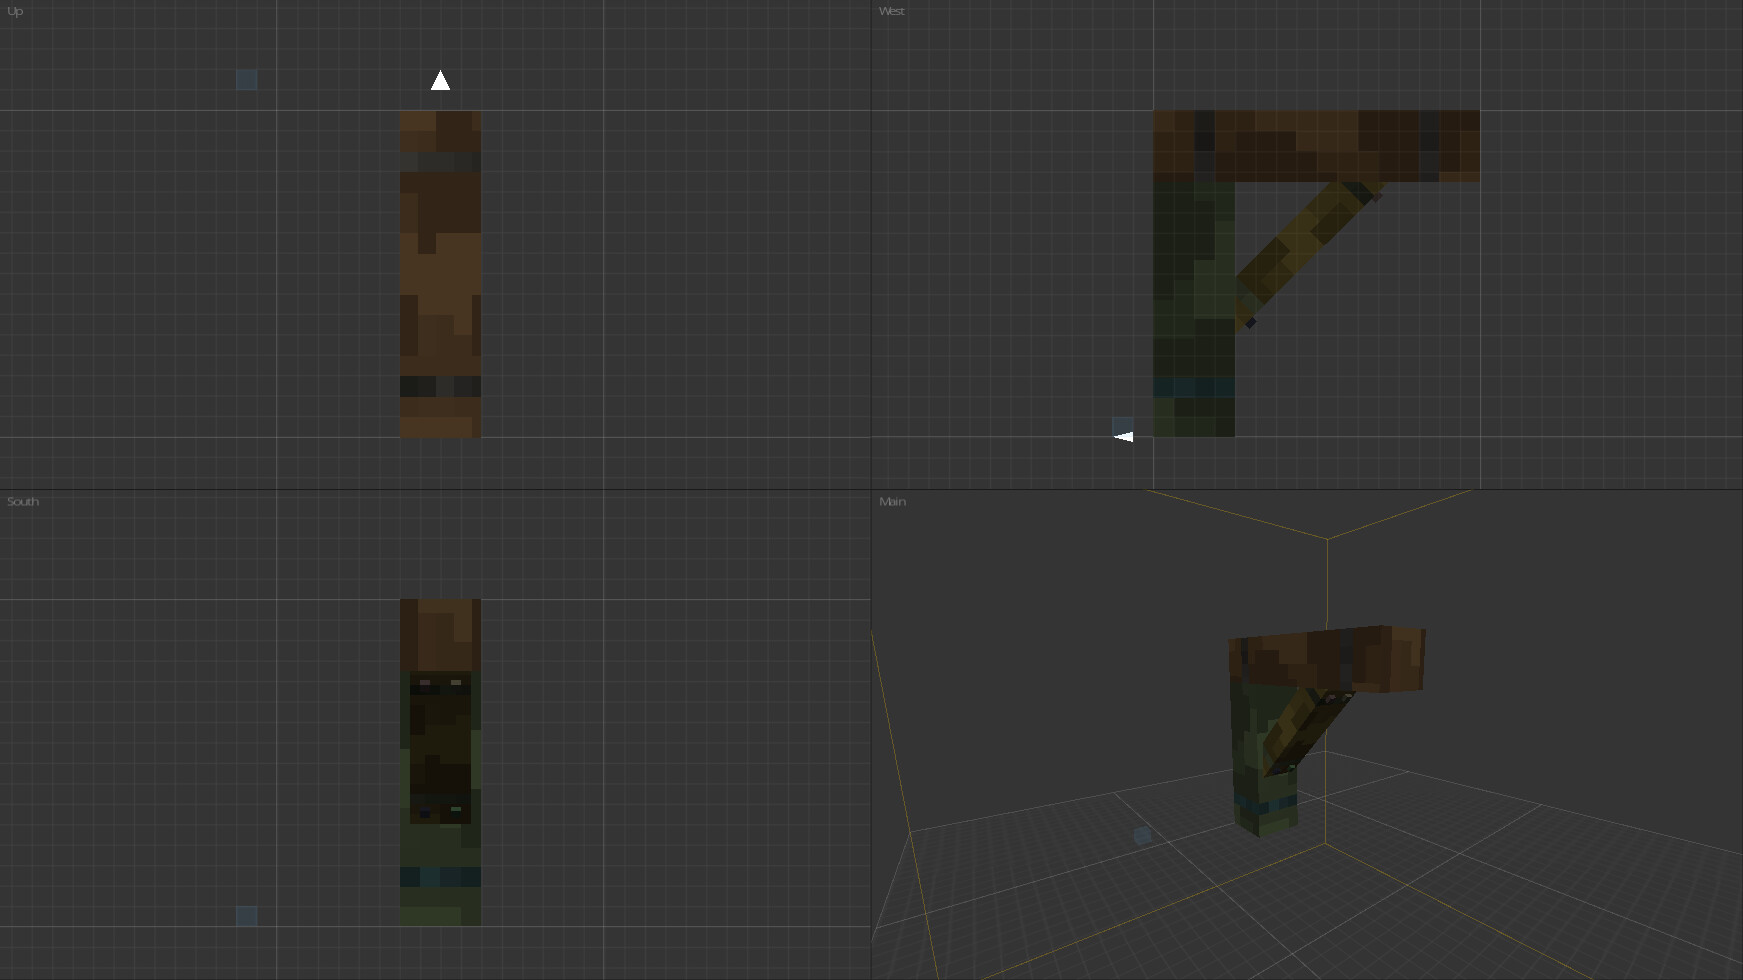Click the "Main" viewport label
Screen dimensions: 1743x980
tap(892, 501)
